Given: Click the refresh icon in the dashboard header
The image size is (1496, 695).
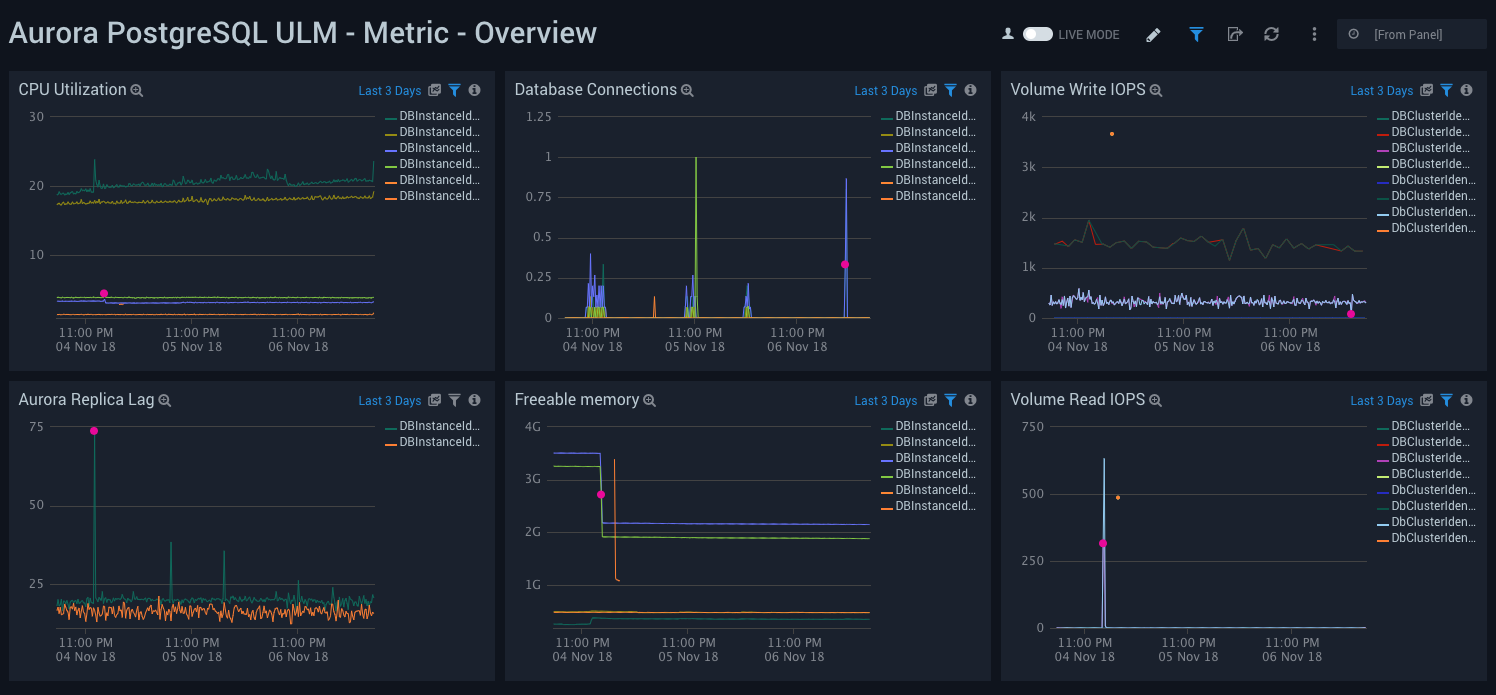Looking at the screenshot, I should 1271,34.
